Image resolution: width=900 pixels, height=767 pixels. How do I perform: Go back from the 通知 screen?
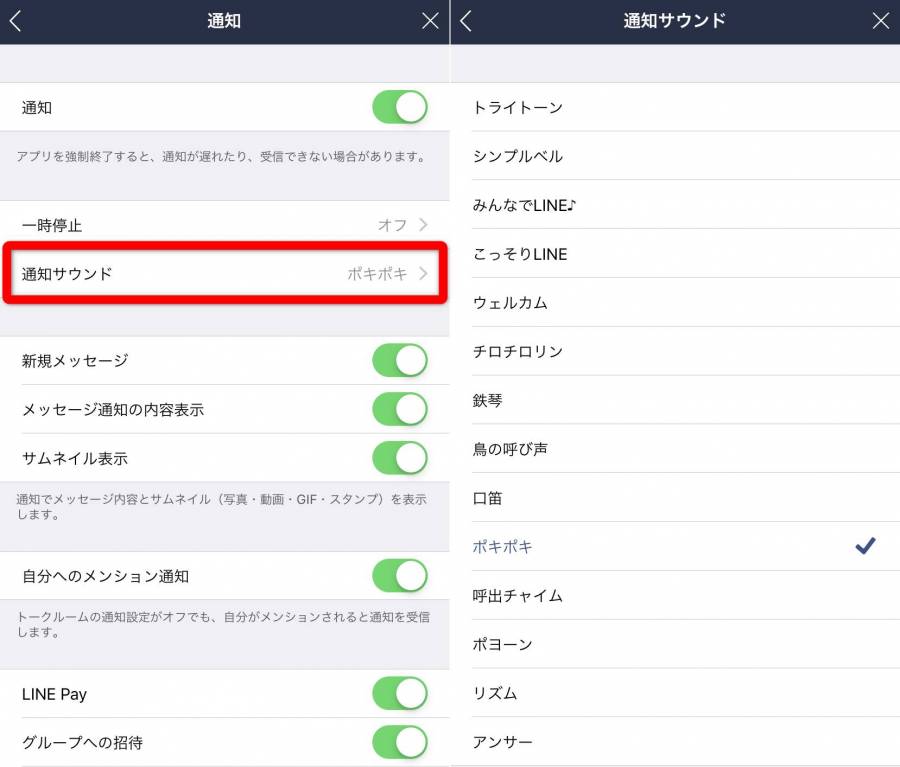coord(15,21)
